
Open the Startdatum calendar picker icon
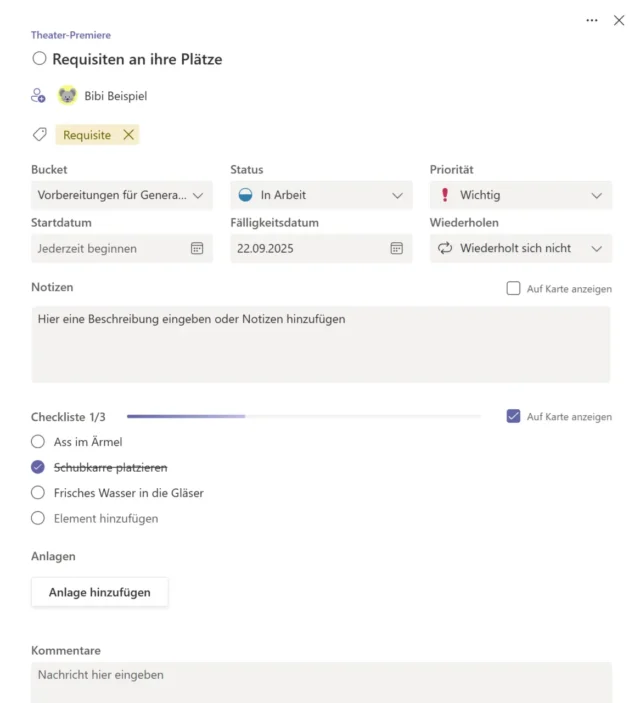(x=197, y=248)
